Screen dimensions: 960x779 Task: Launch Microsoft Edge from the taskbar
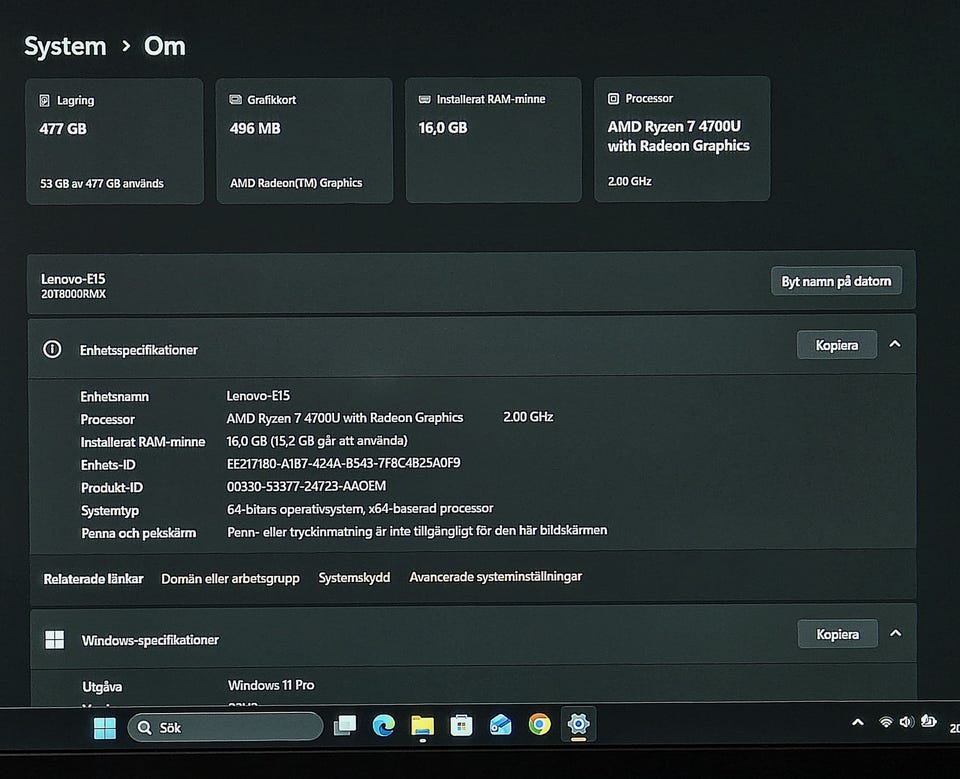pos(384,726)
